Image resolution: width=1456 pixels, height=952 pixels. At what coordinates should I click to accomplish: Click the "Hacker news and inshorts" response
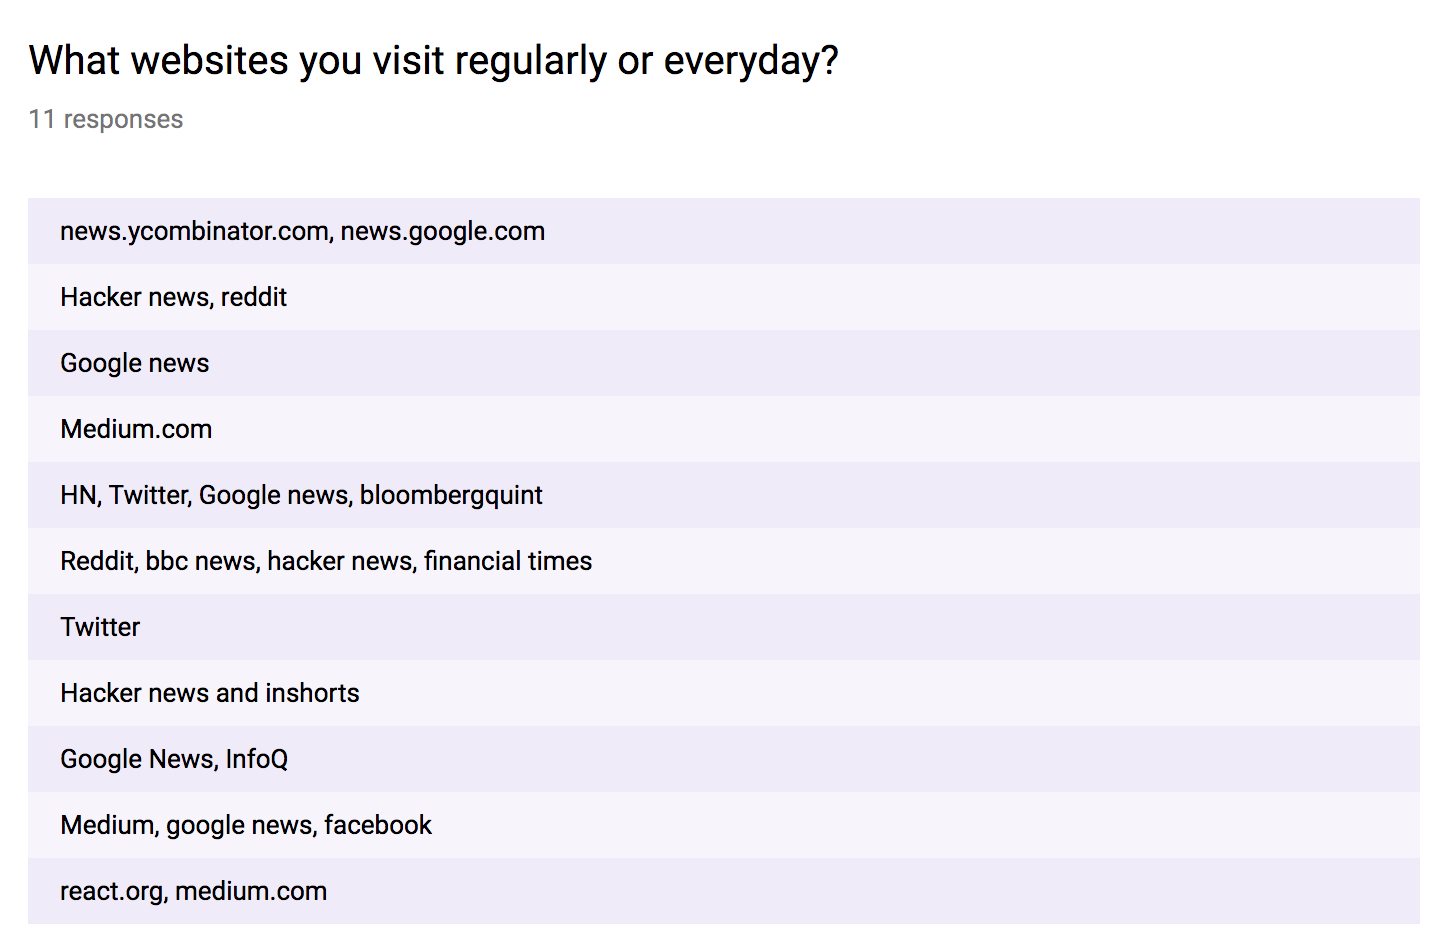(209, 693)
